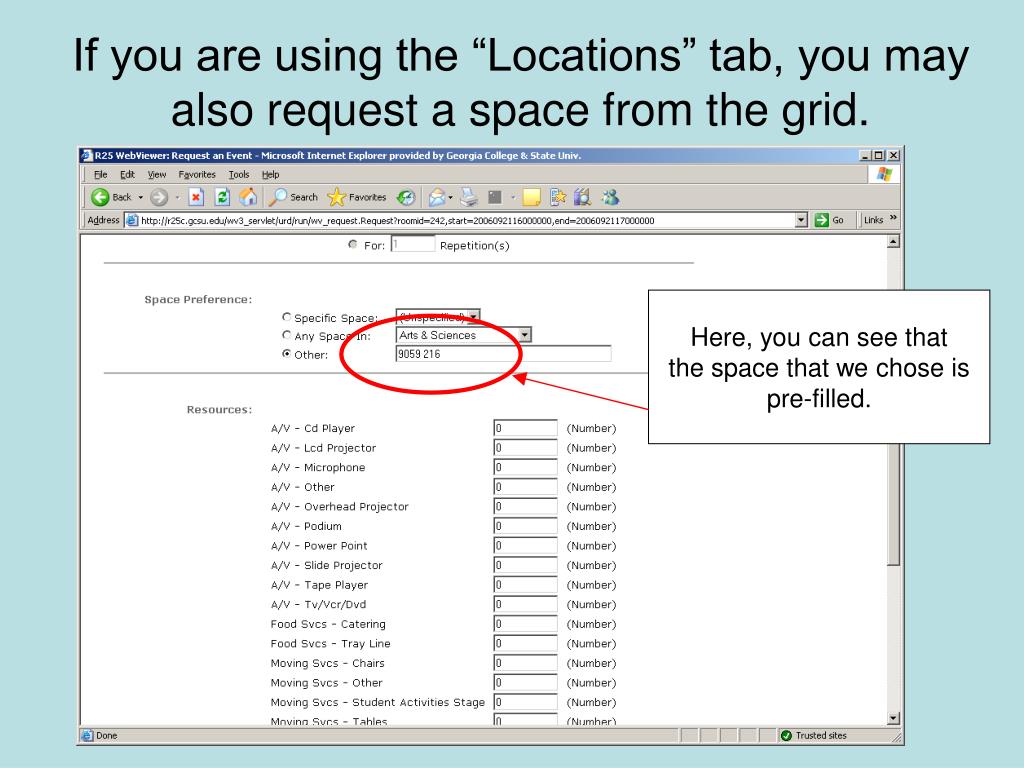Viewport: 1024px width, 768px height.
Task: Select the 'Specific Space' radio button
Action: click(286, 317)
